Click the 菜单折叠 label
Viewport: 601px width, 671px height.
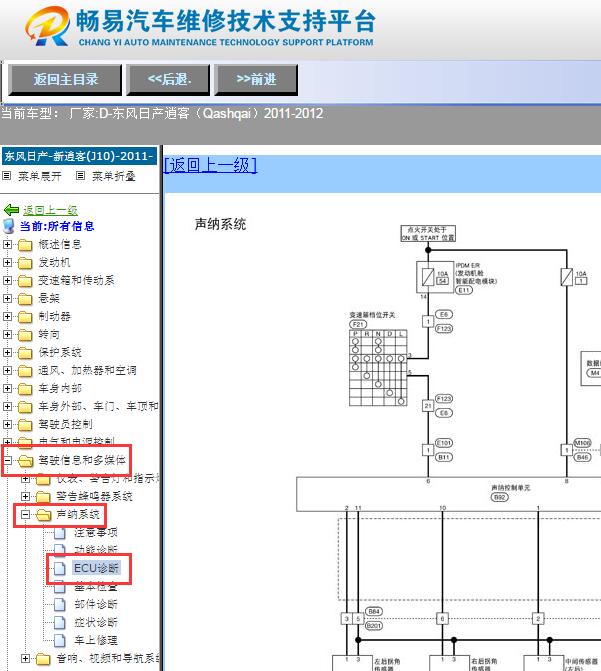(x=113, y=176)
